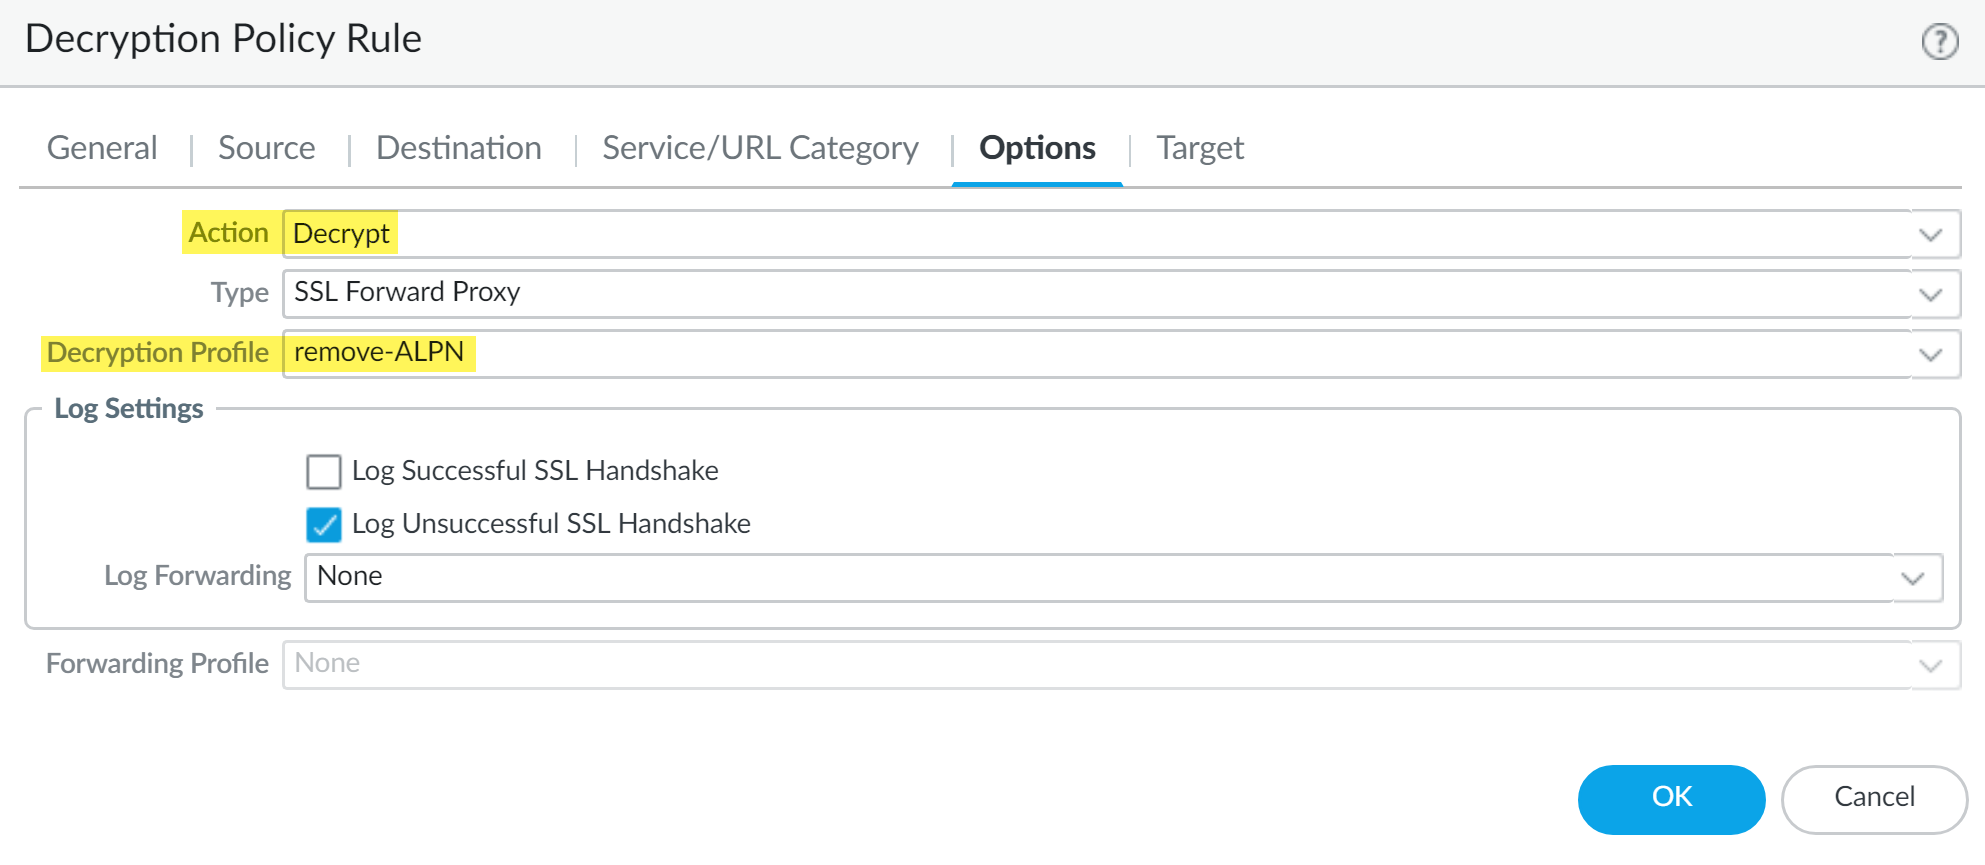The width and height of the screenshot is (1985, 865).
Task: Click the Decrypt action field
Action: pyautogui.click(x=1095, y=234)
